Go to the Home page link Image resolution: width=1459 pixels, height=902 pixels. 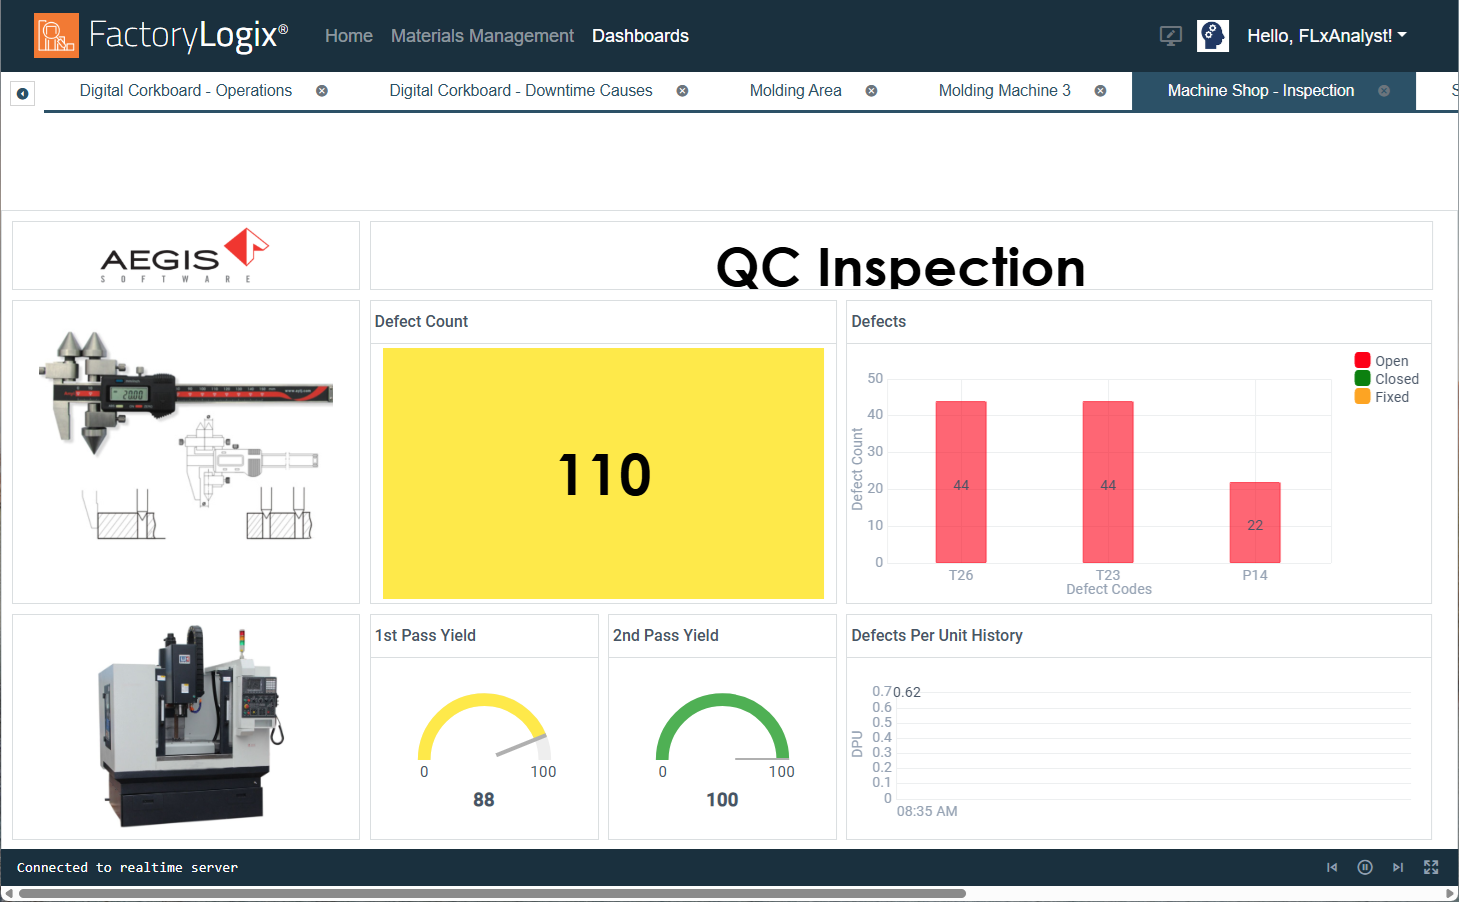tap(348, 36)
